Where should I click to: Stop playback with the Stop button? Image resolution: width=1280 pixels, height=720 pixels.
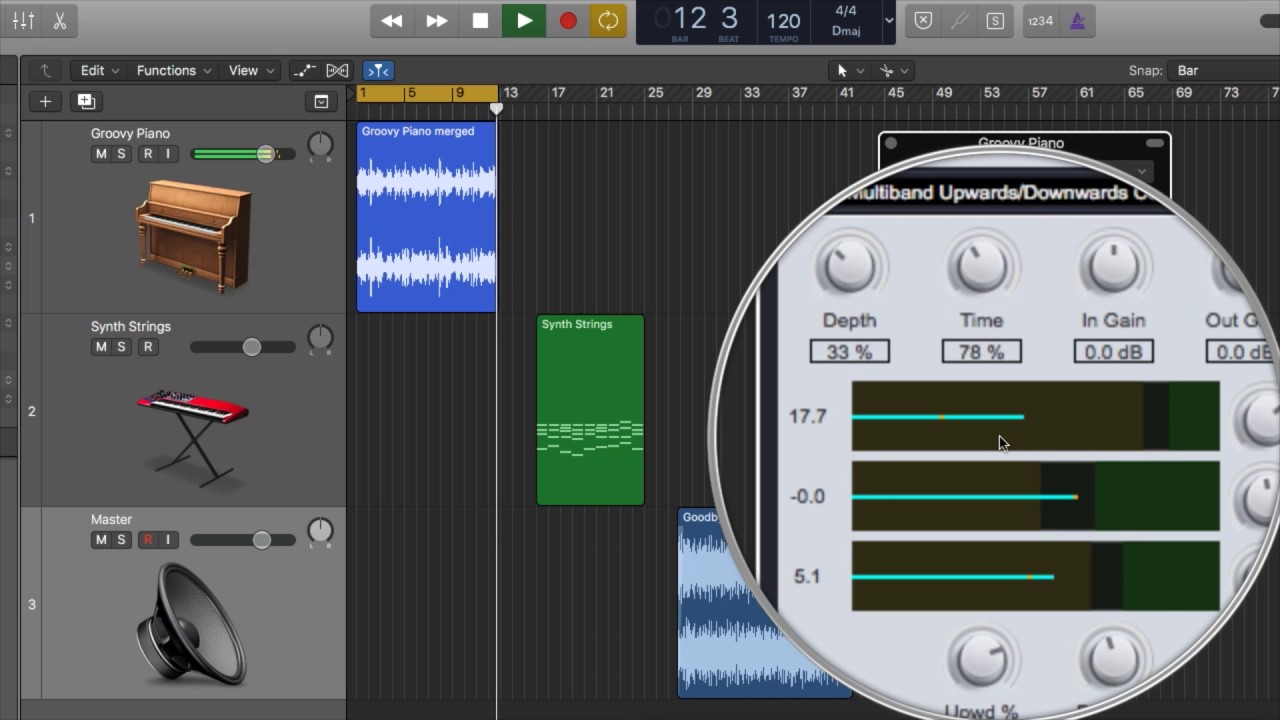point(480,21)
